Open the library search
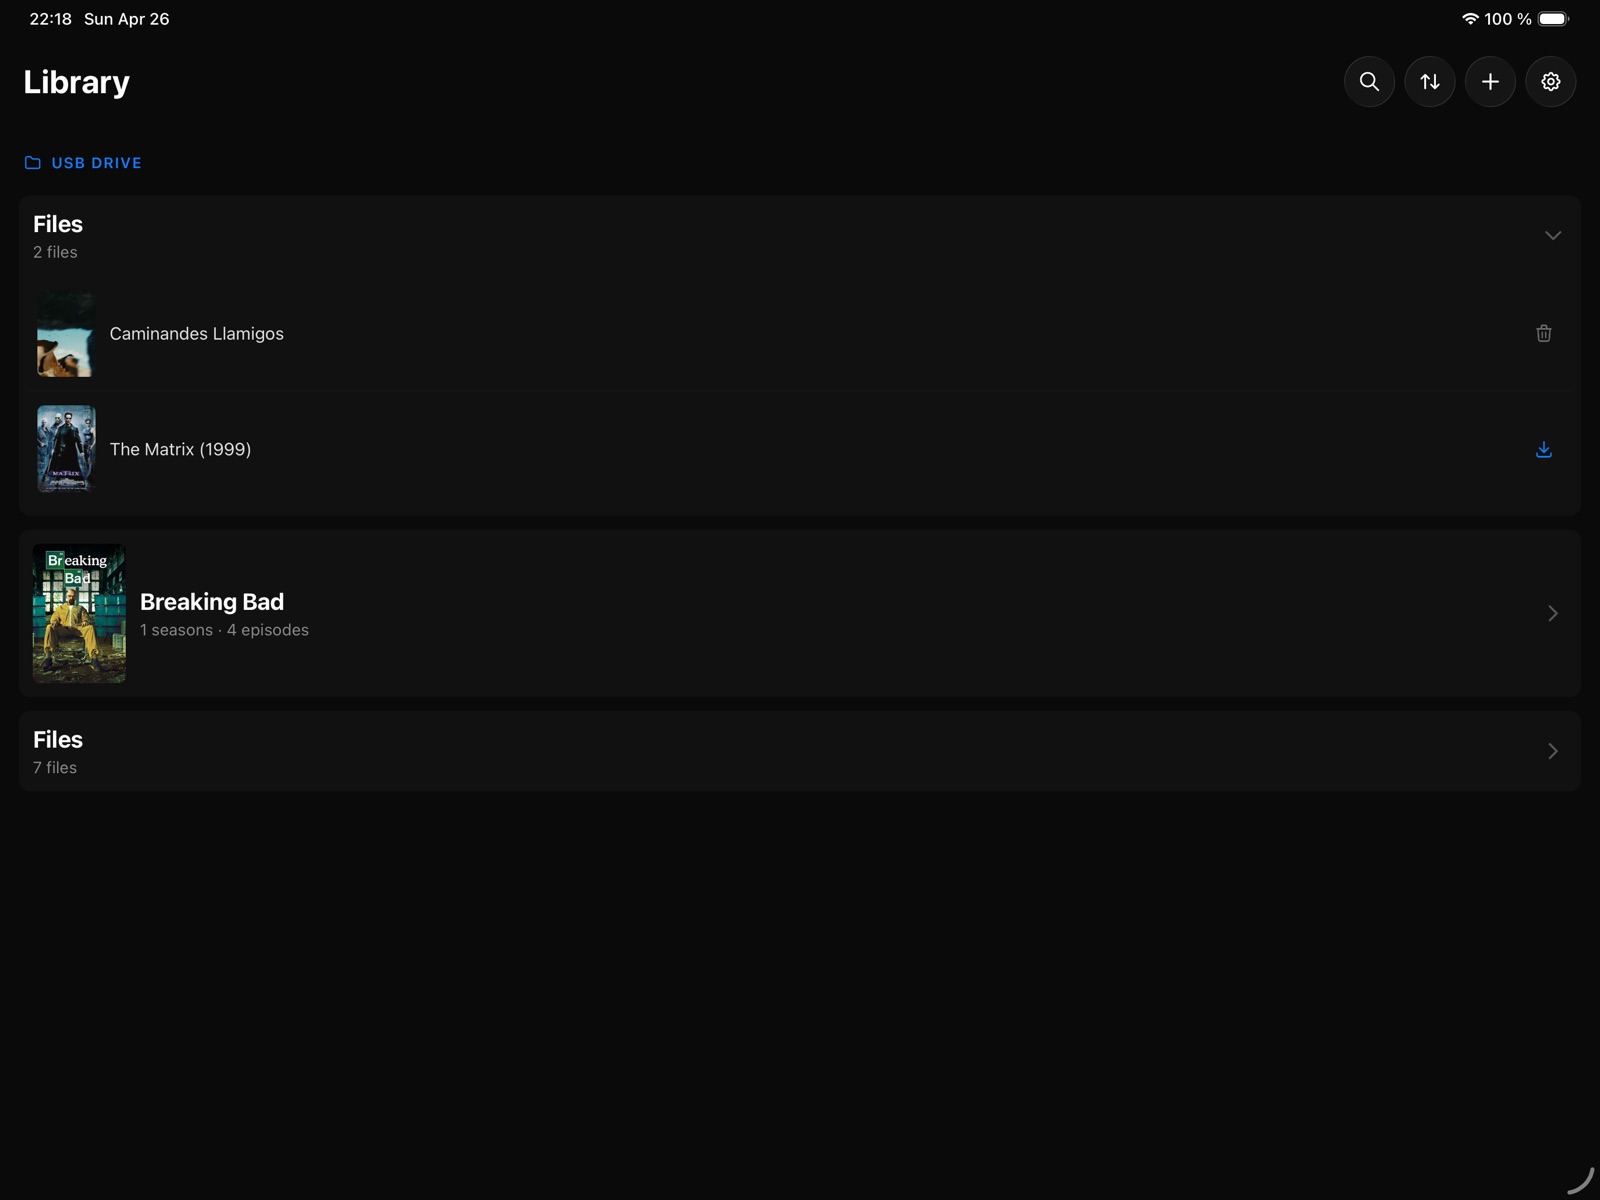This screenshot has height=1200, width=1600. click(1369, 82)
